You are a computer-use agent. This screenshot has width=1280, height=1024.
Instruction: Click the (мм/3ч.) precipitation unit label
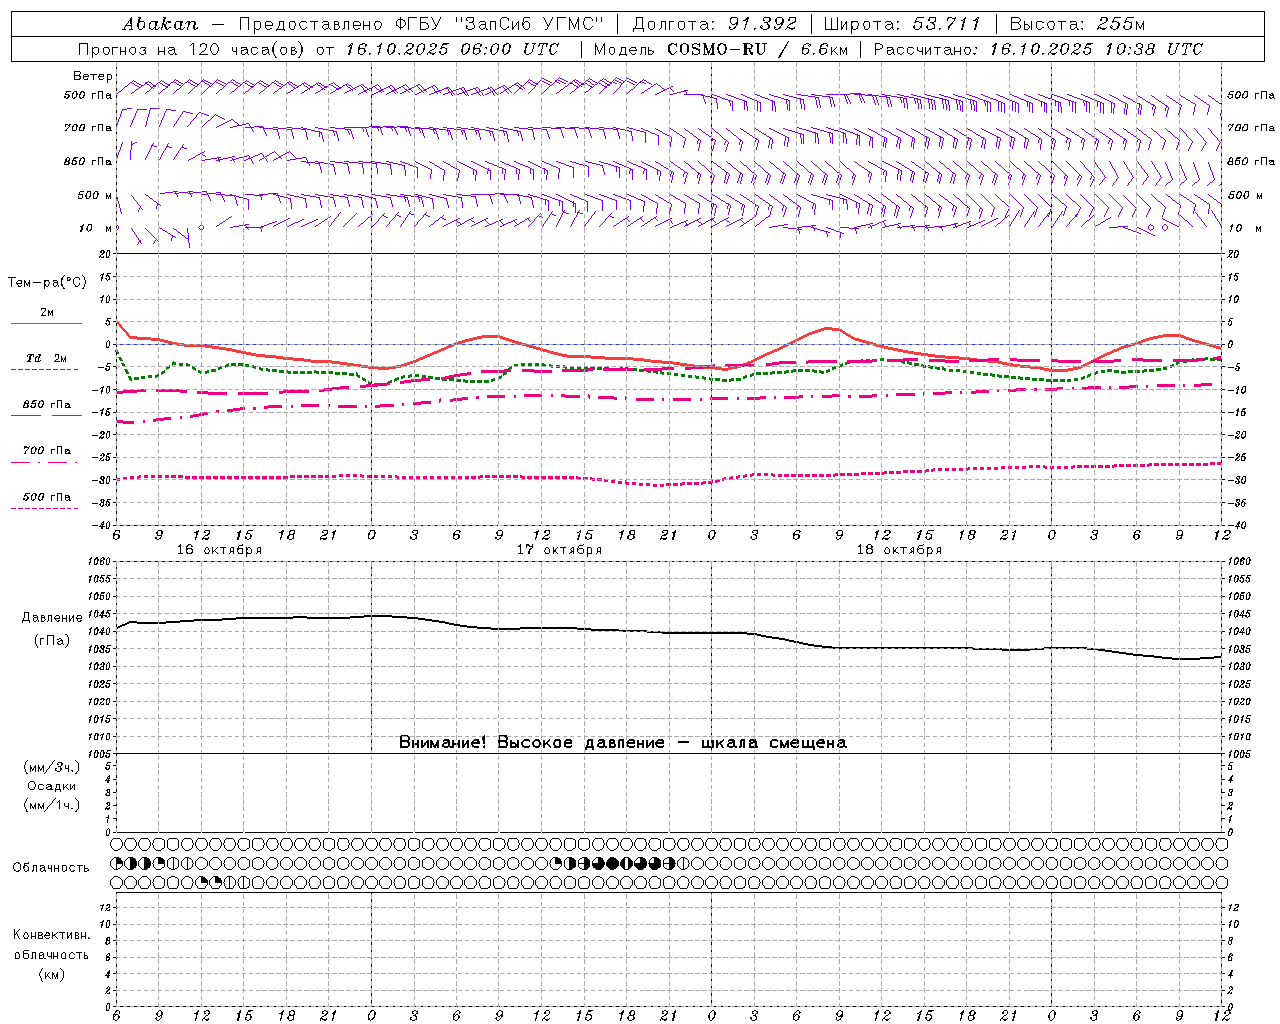(51, 767)
